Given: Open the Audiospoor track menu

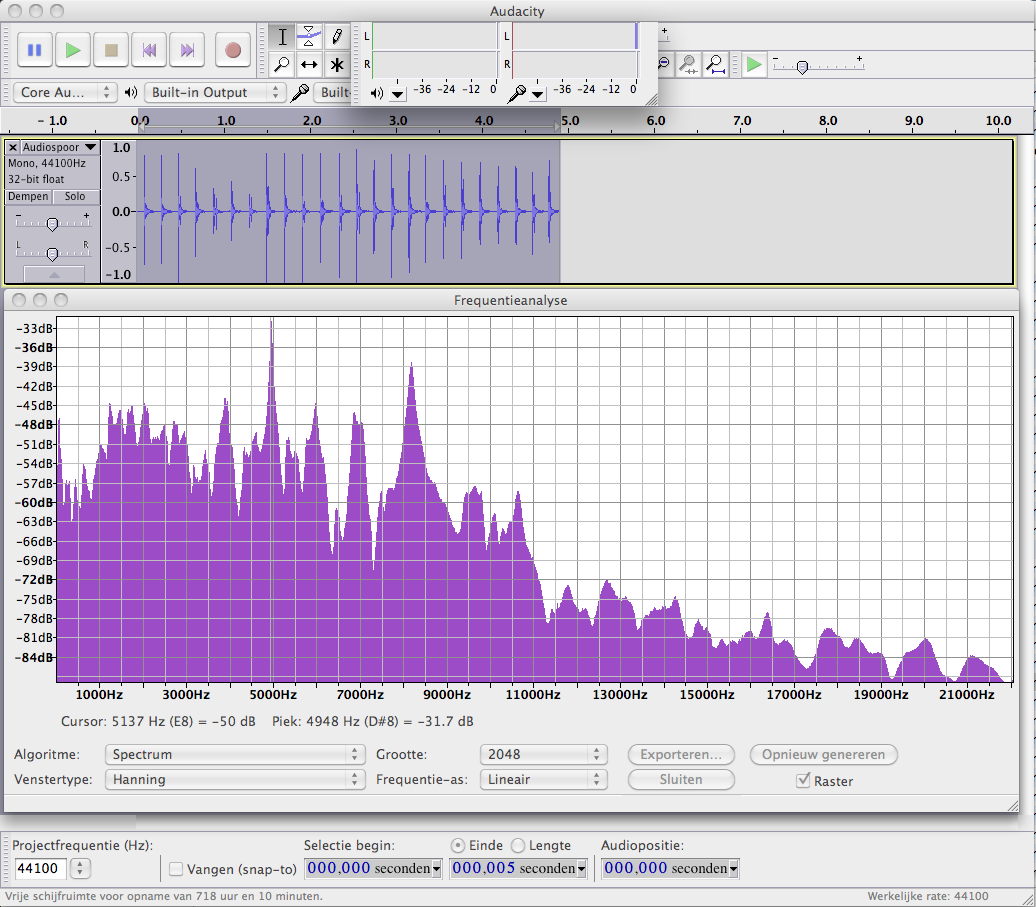Looking at the screenshot, I should point(59,147).
